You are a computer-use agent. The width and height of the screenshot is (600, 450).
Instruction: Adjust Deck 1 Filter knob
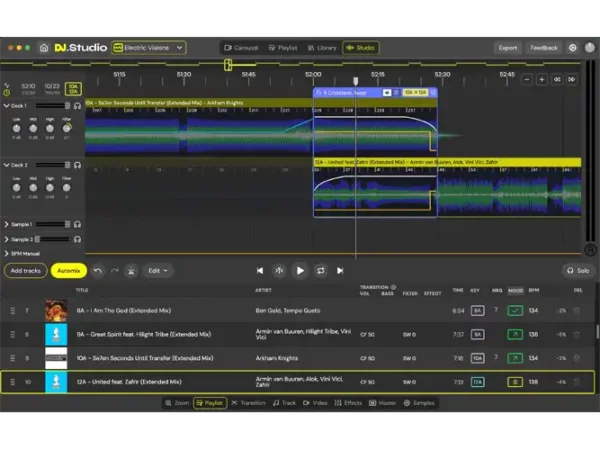[x=67, y=128]
